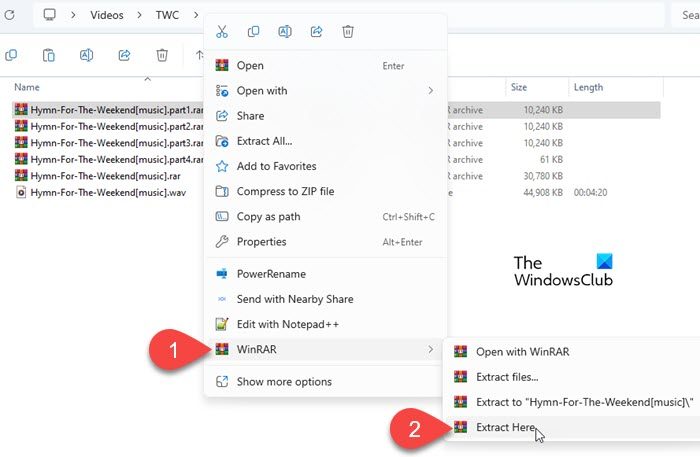700x457 pixels.
Task: Click Videos in the breadcrumb path
Action: tap(107, 15)
